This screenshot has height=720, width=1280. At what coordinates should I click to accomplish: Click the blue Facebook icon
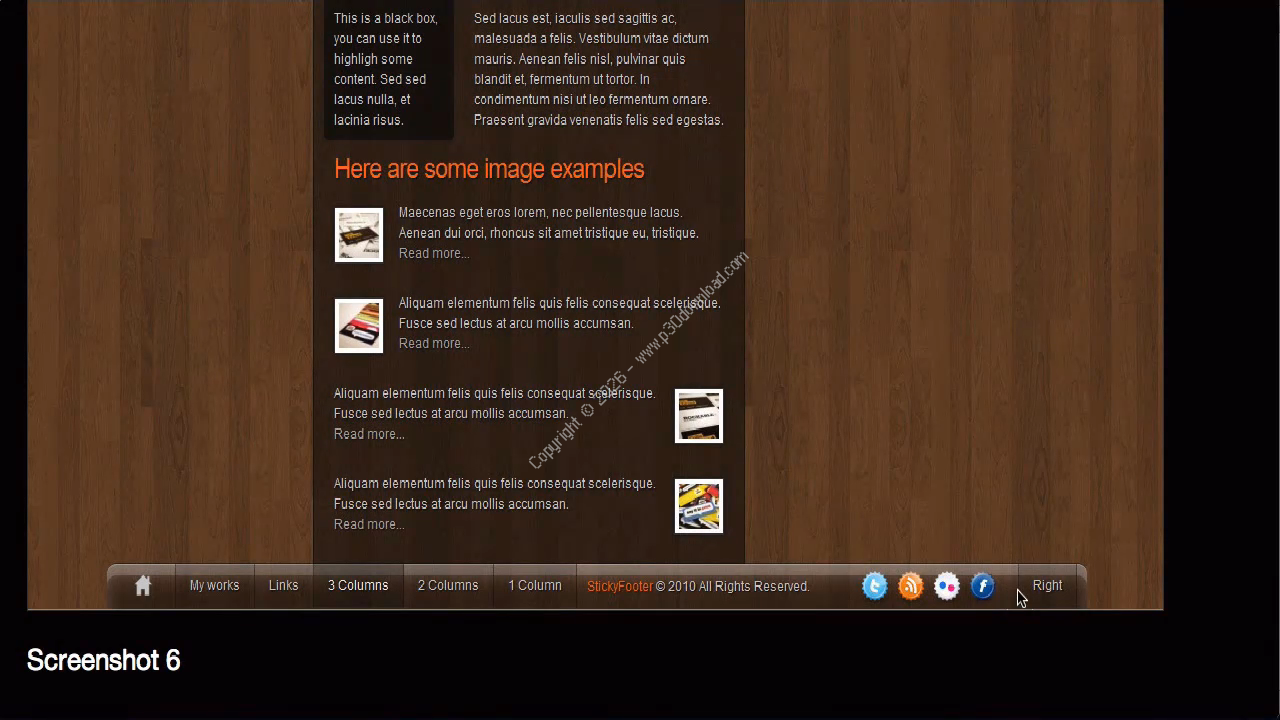(983, 586)
